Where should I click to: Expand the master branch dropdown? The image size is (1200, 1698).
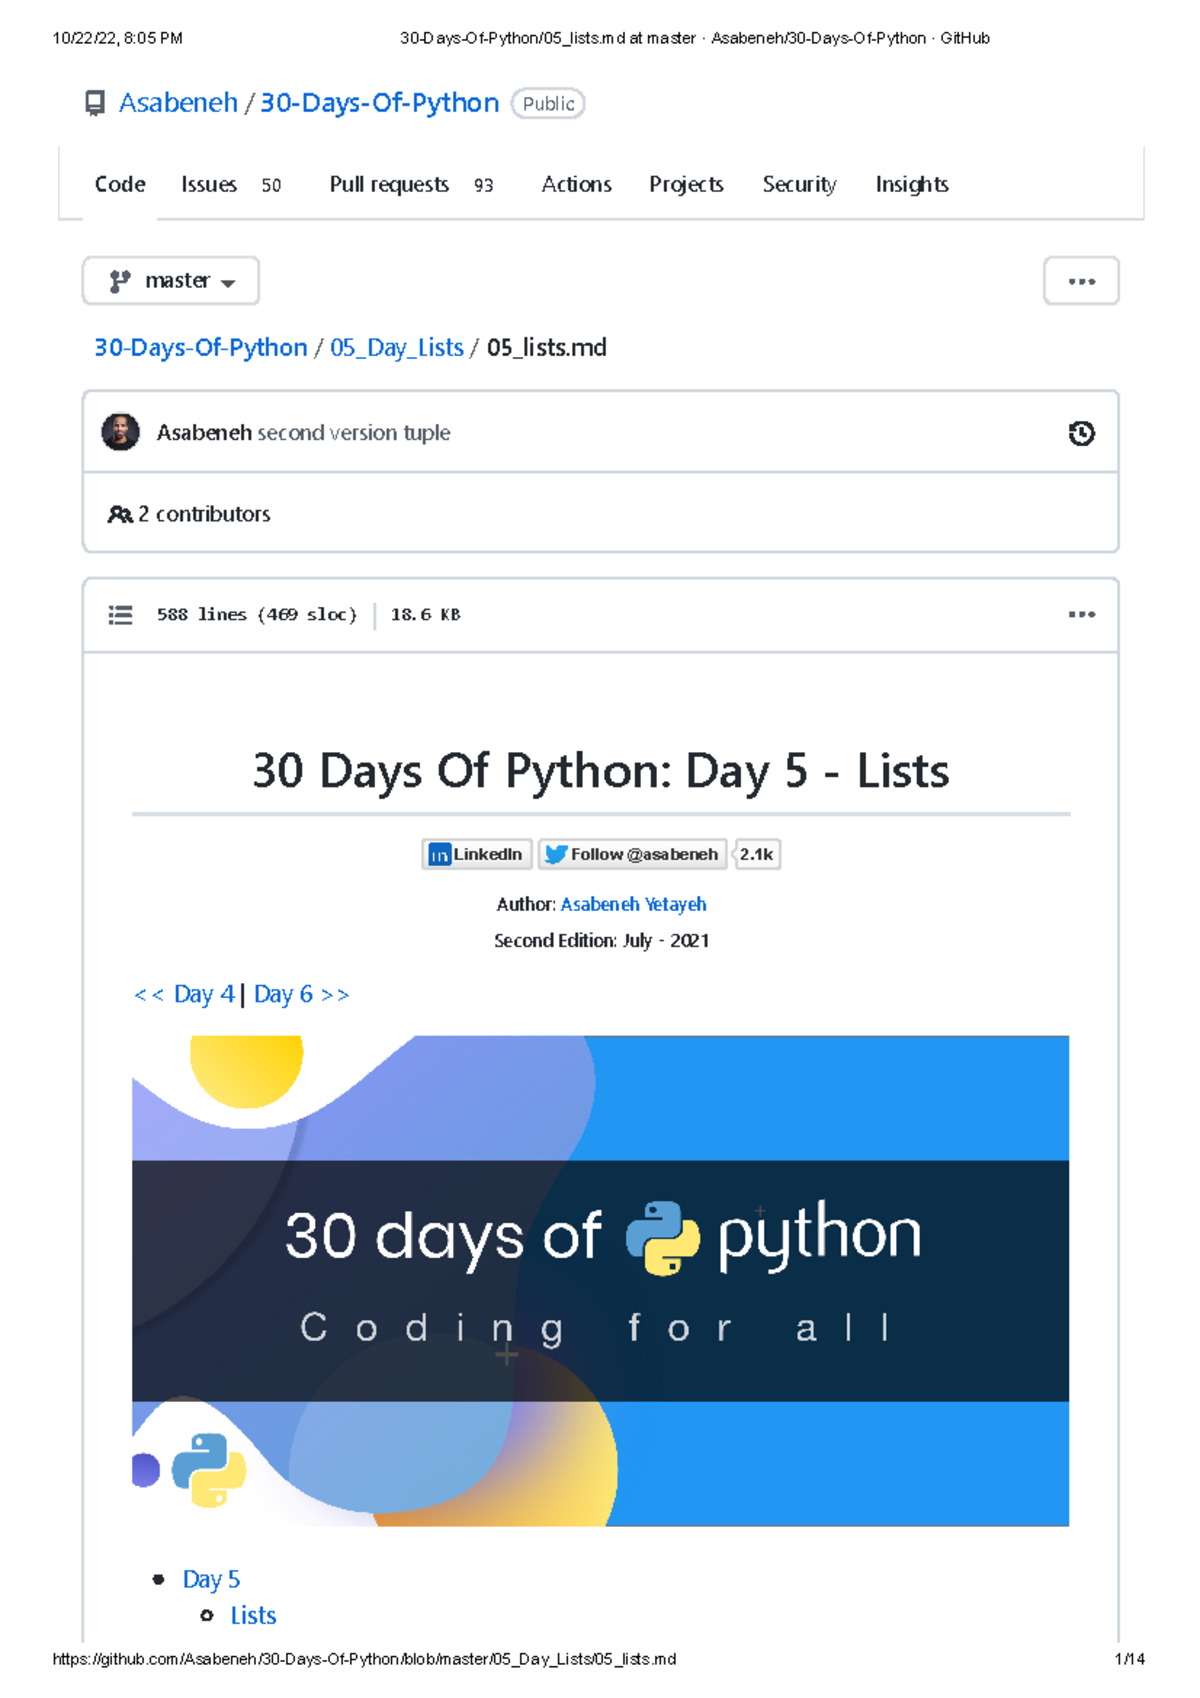tap(171, 281)
